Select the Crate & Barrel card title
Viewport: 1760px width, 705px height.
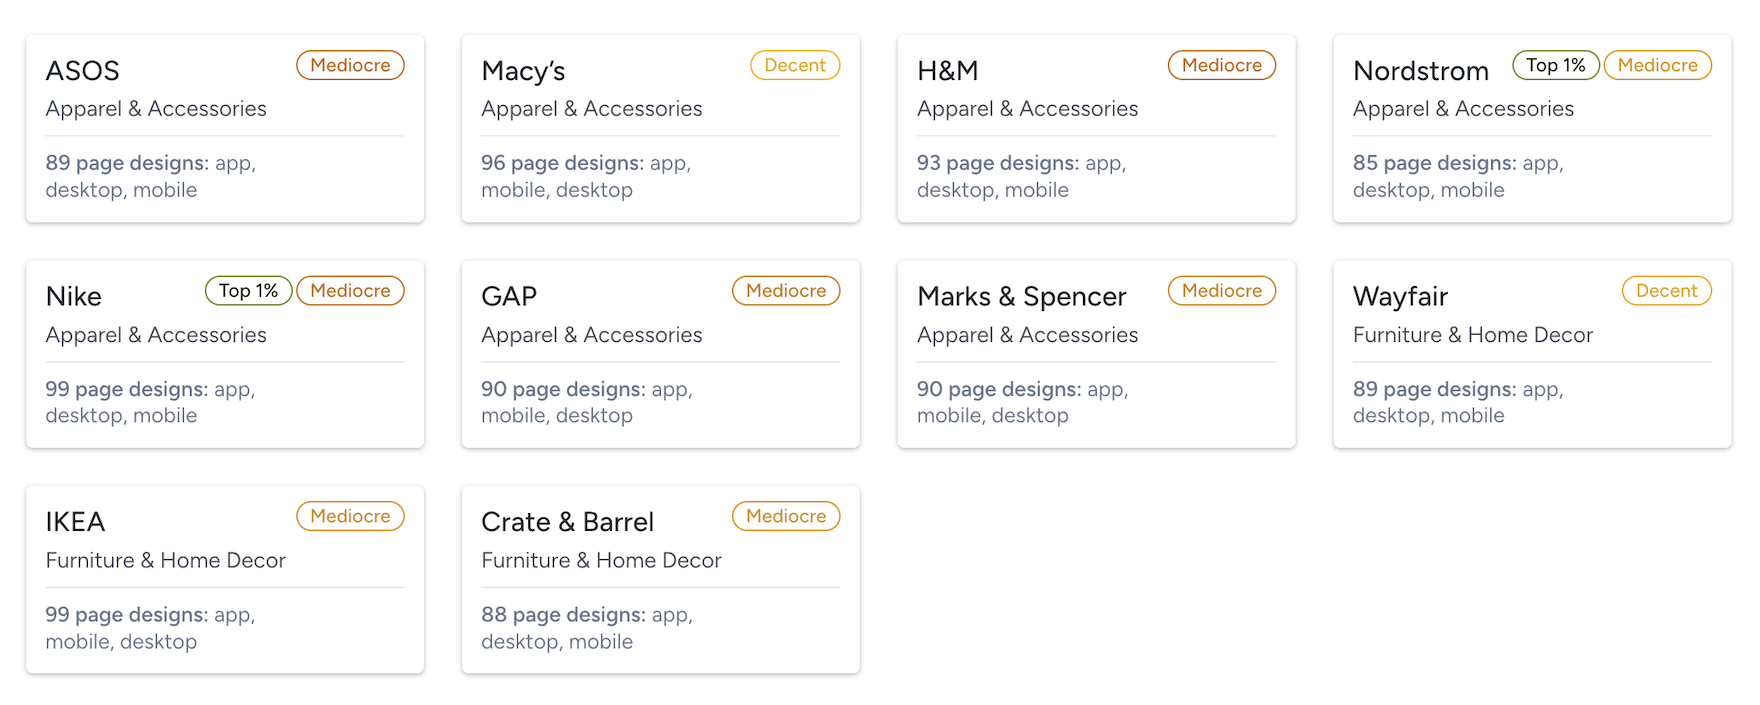coord(567,522)
